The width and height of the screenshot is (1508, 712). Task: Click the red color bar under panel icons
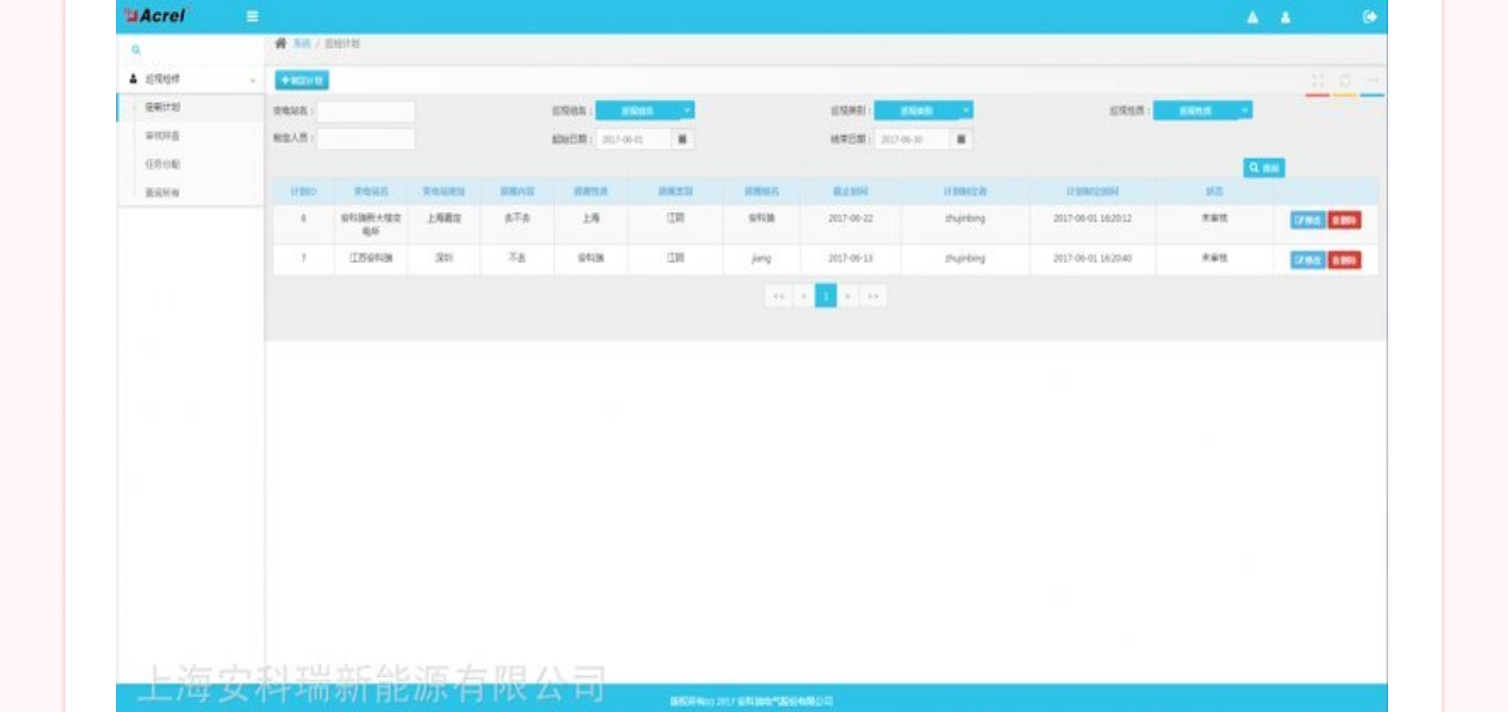coord(1317,95)
